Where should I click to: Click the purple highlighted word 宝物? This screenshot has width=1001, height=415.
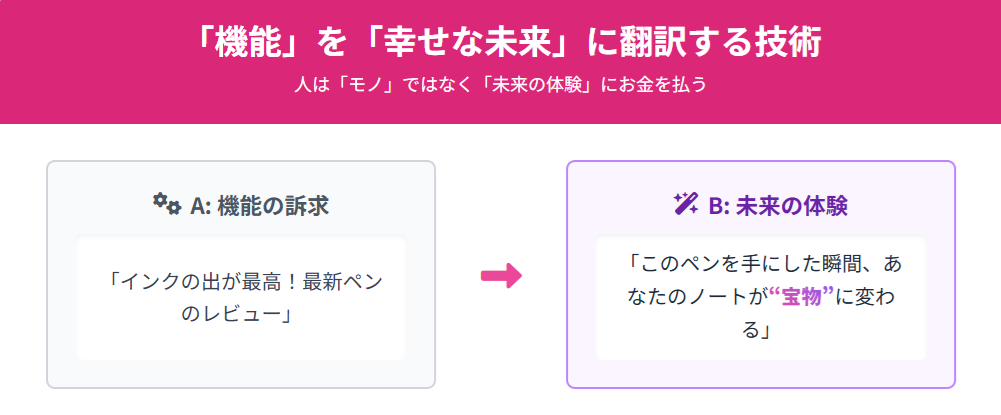pos(803,297)
